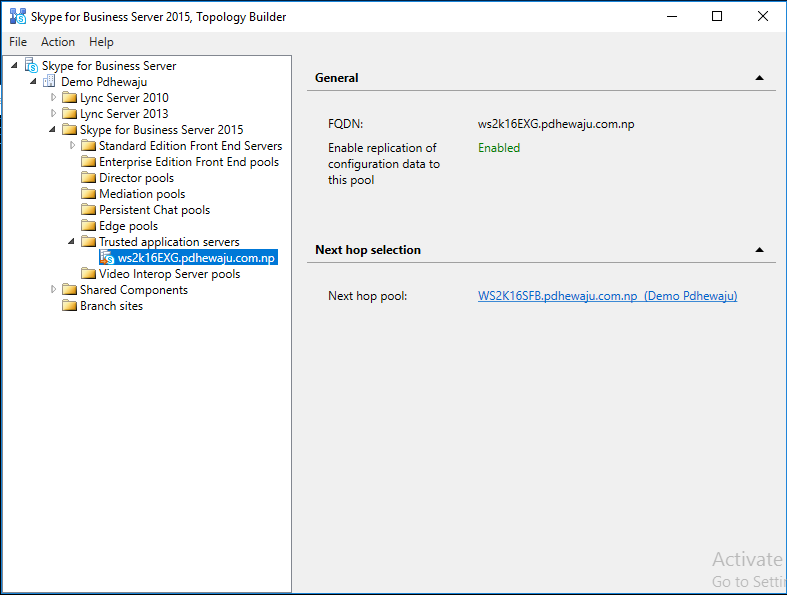
Task: Maximize the Topology Builder window
Action: (x=717, y=16)
